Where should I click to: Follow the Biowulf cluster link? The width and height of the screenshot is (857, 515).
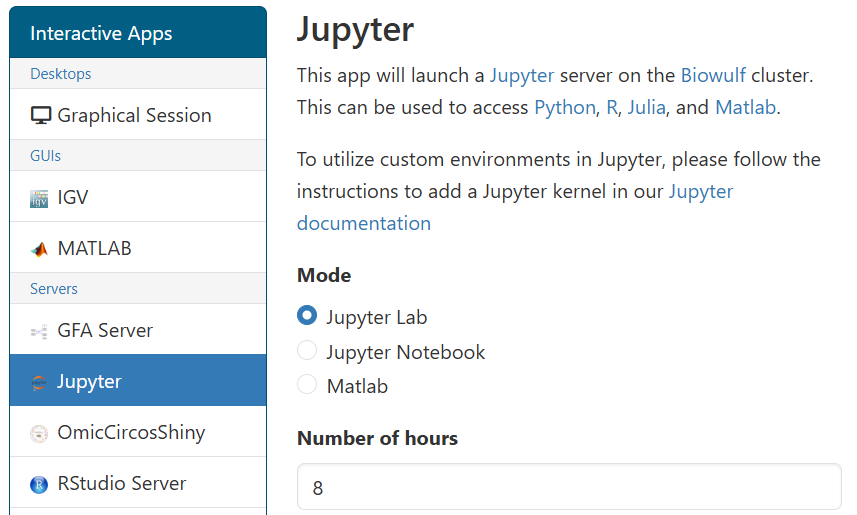coord(713,76)
